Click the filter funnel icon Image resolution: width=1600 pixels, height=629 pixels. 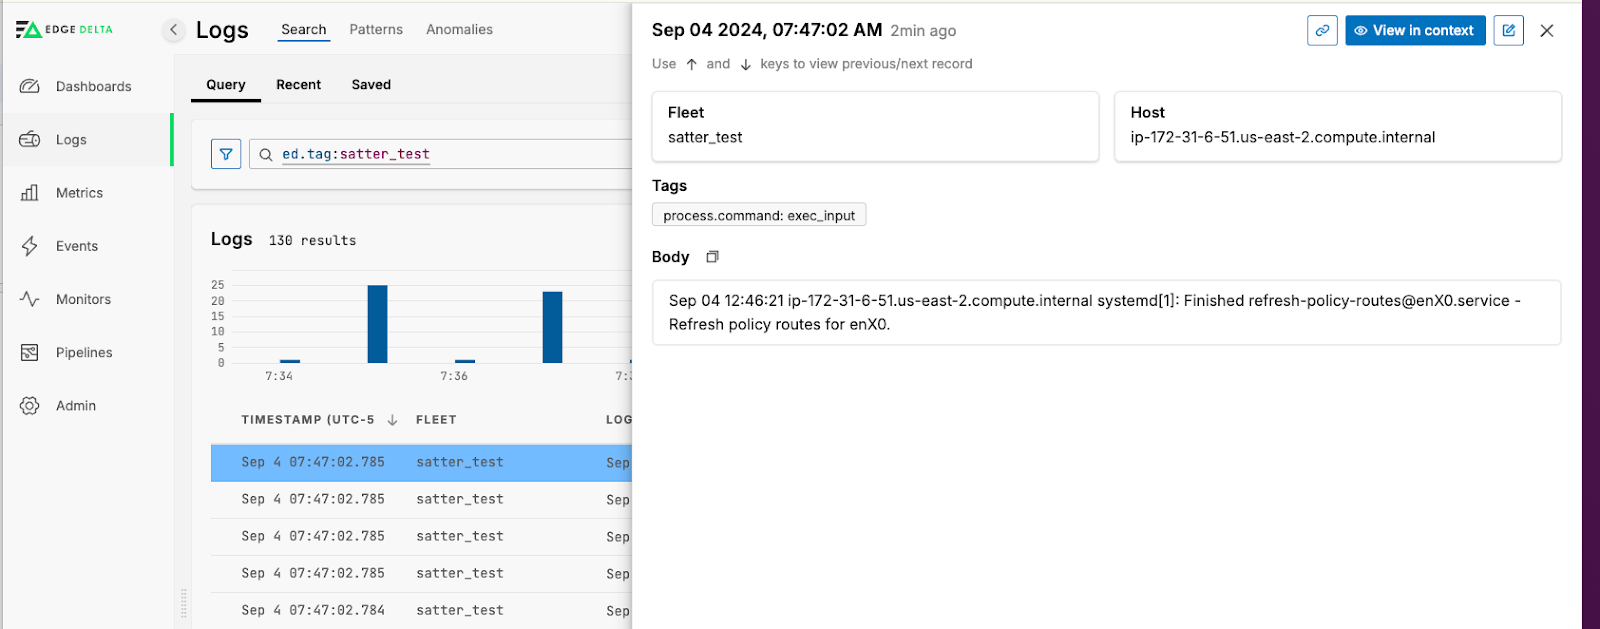(226, 154)
